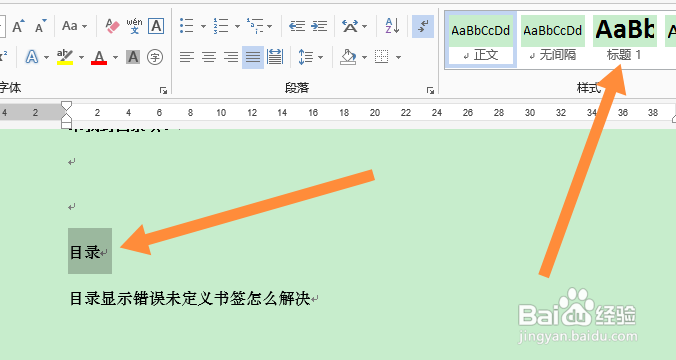Open borders dropdown arrow

coord(398,57)
